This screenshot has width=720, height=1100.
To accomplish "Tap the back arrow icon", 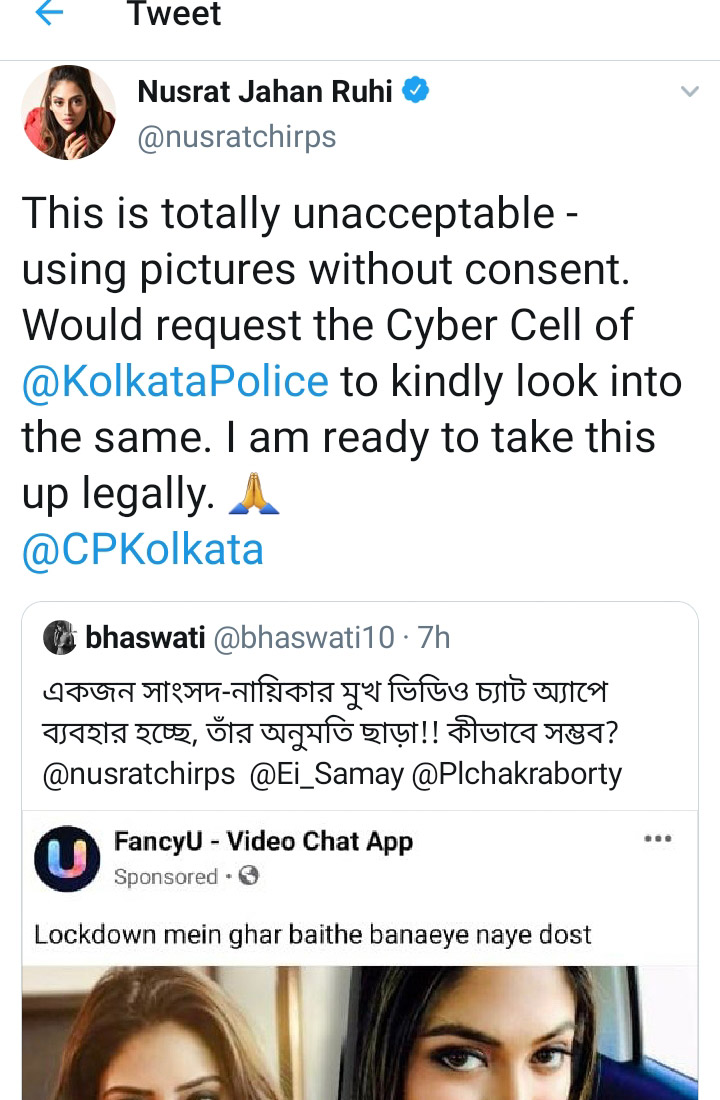I will (49, 12).
